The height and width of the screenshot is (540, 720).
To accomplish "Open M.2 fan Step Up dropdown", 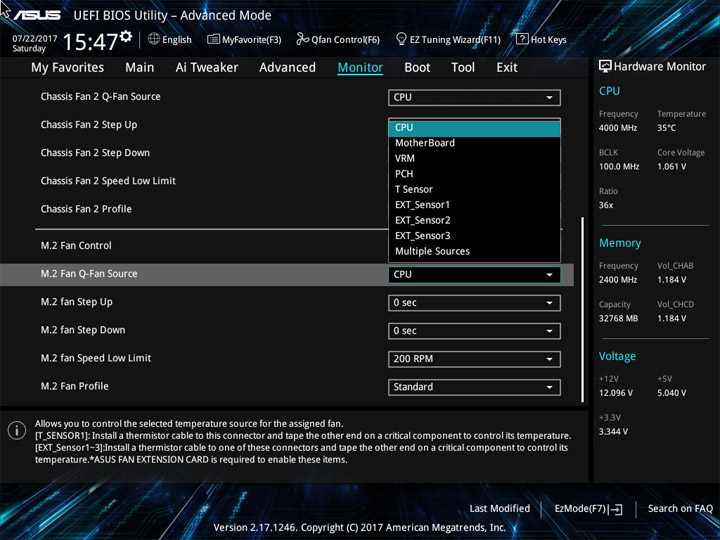I will tap(474, 303).
